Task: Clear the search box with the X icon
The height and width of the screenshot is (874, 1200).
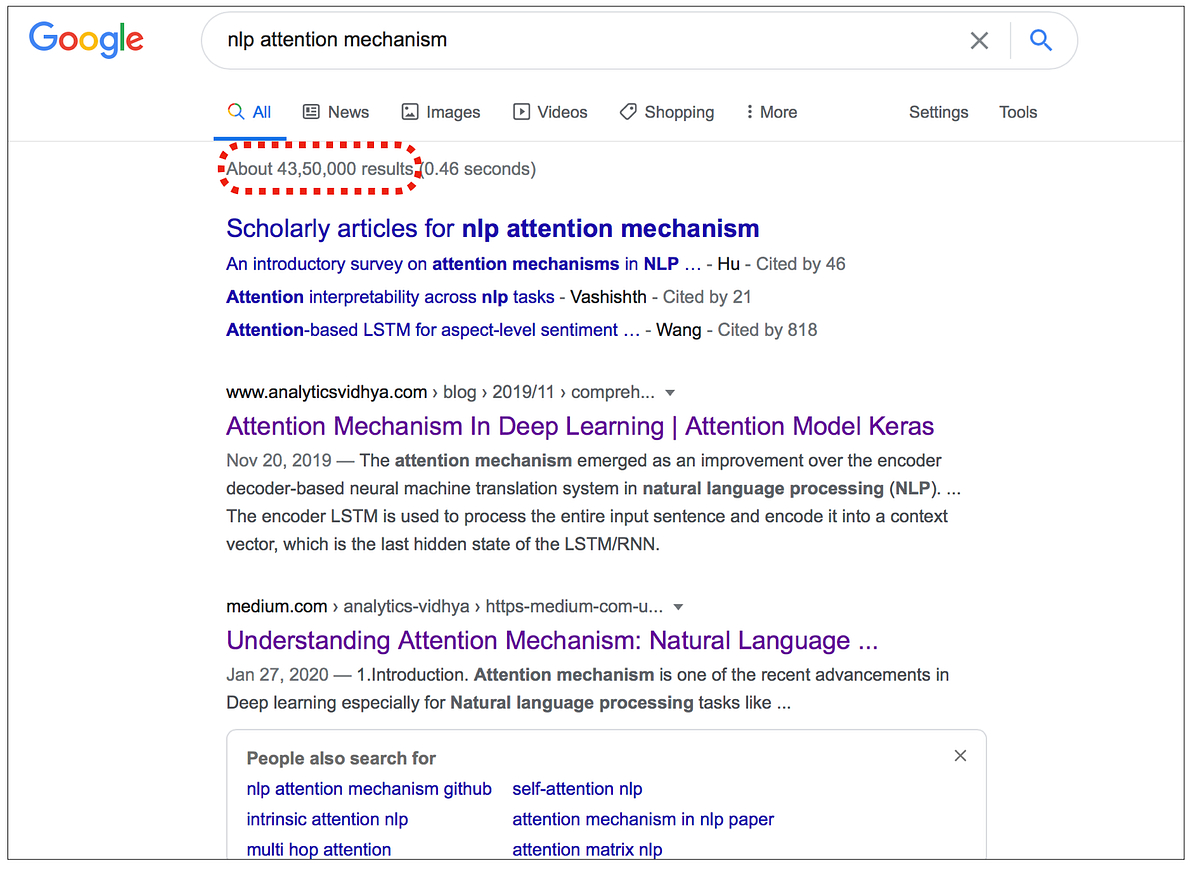Action: point(979,40)
